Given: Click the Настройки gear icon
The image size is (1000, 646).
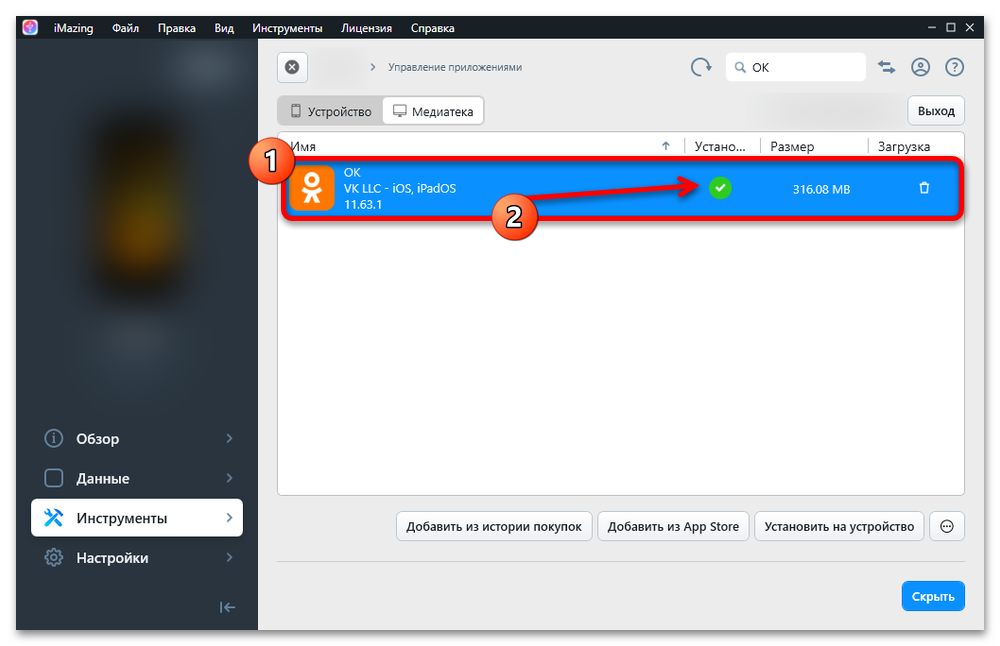Looking at the screenshot, I should coord(54,557).
